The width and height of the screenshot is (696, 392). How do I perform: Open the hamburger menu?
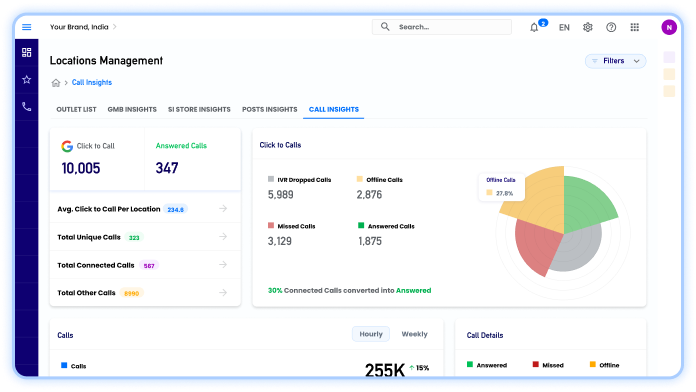[x=27, y=27]
